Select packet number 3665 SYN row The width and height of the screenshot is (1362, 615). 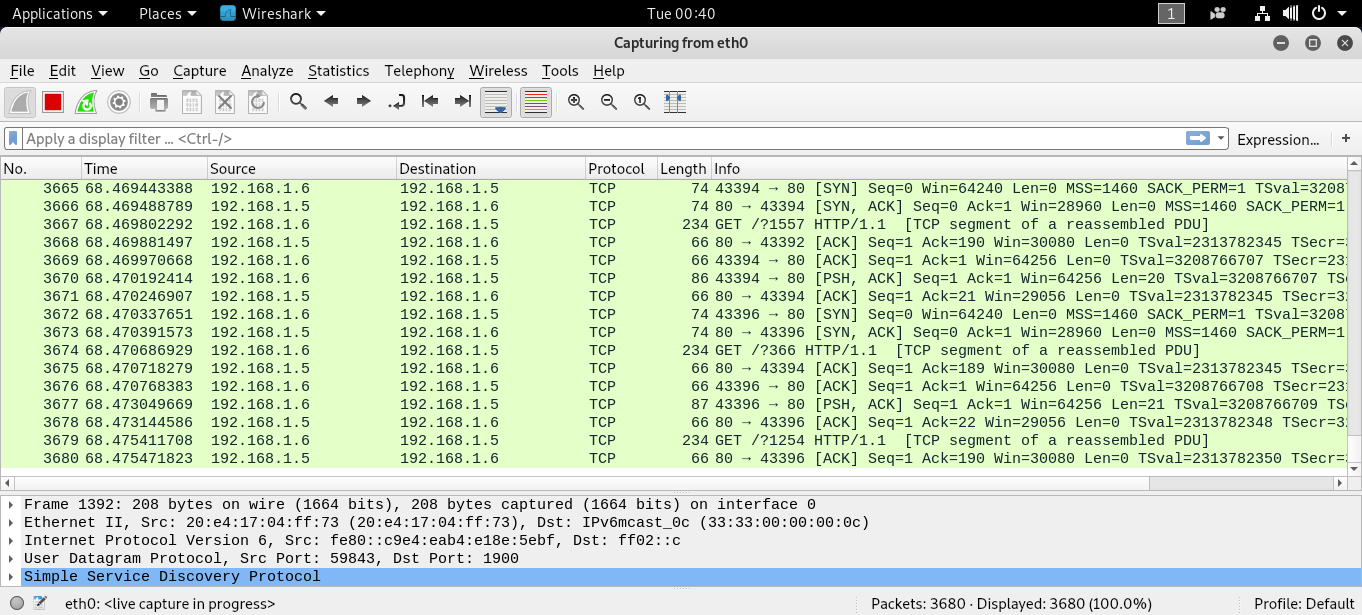673,188
